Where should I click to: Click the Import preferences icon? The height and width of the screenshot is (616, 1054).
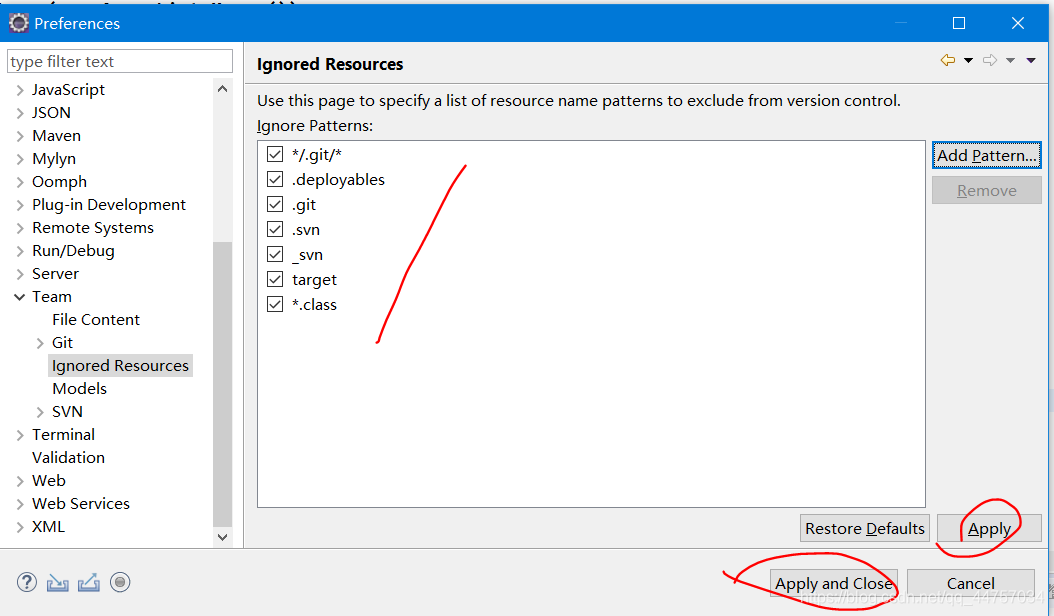(58, 582)
